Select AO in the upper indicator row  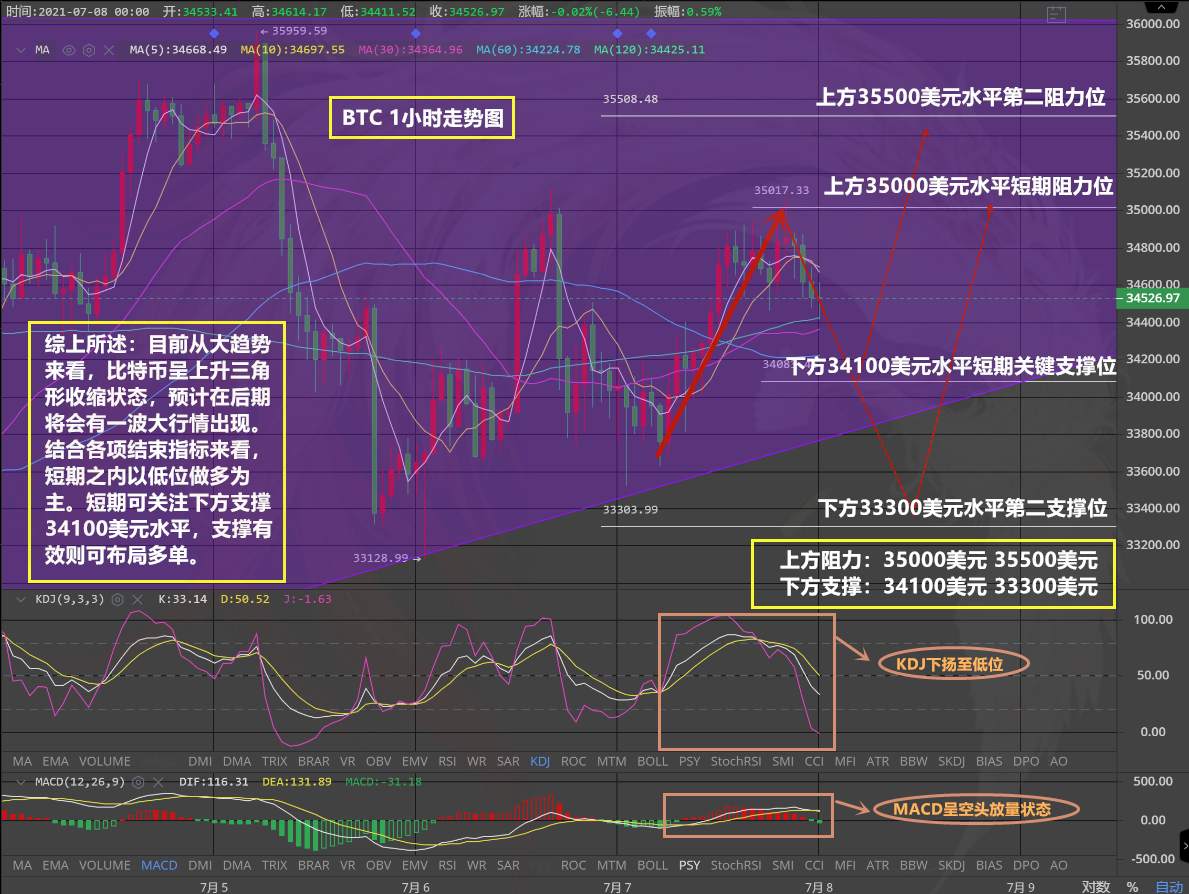(1059, 761)
